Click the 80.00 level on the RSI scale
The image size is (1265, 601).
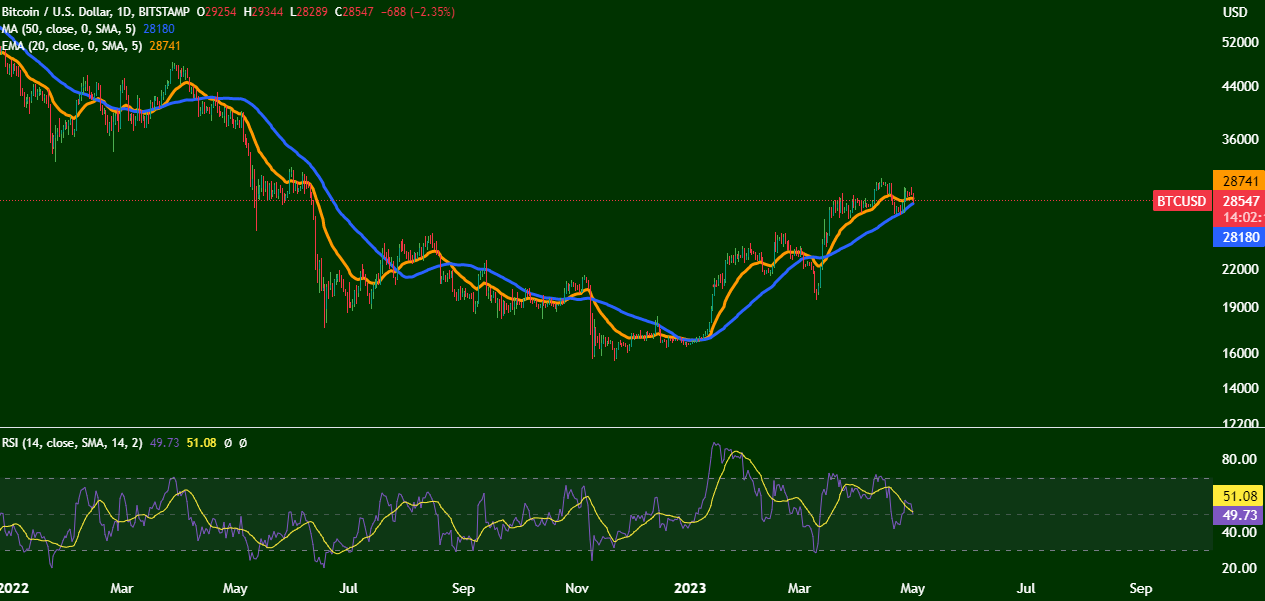click(1238, 460)
